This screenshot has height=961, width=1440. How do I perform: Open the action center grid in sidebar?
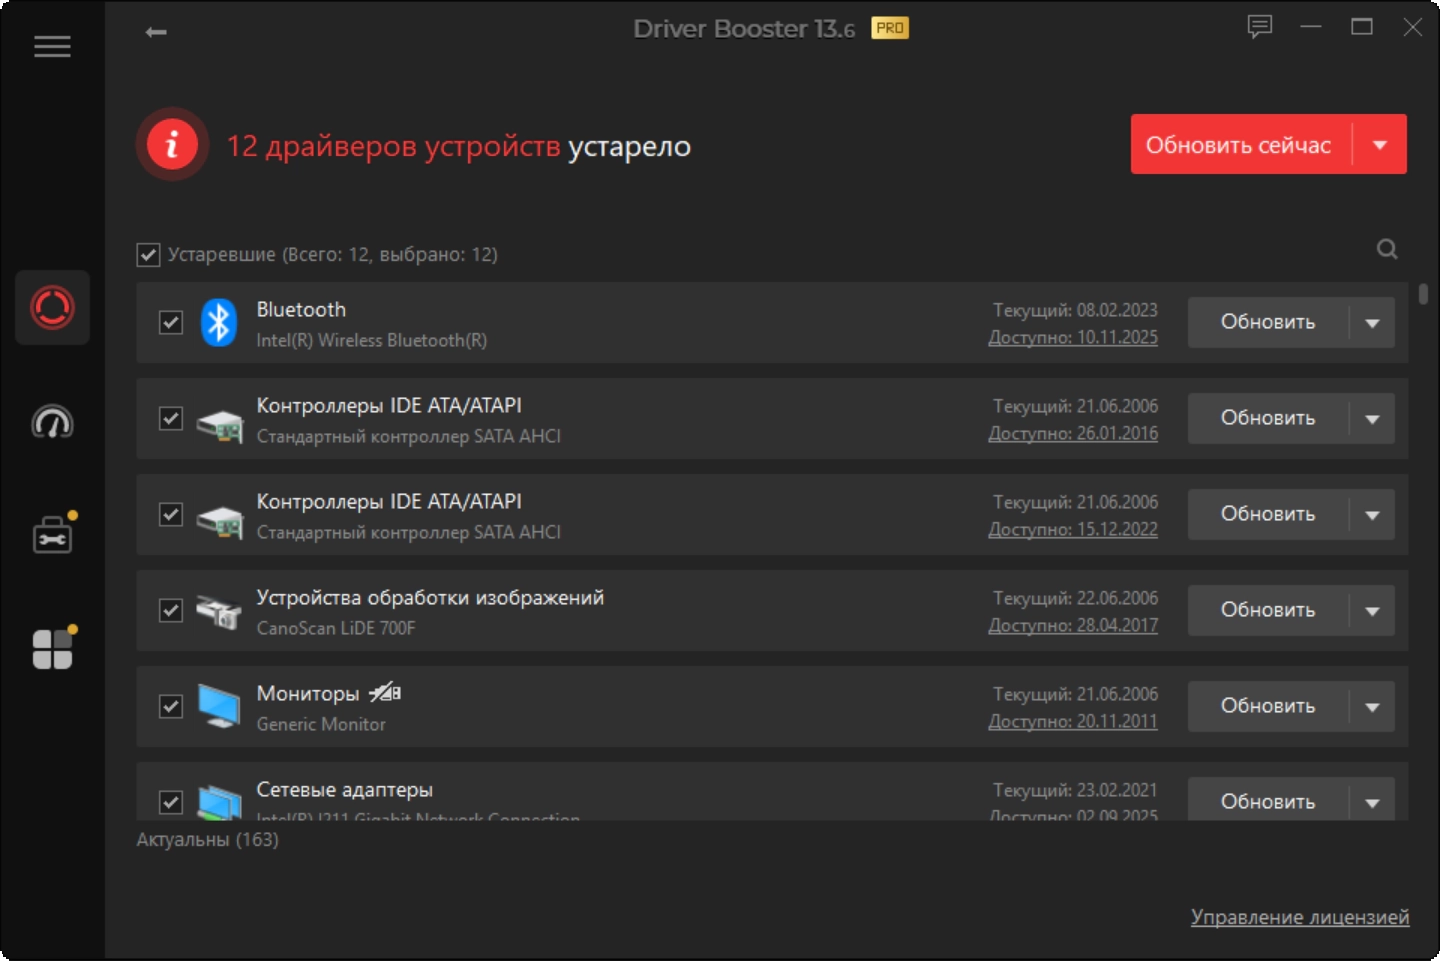52,648
